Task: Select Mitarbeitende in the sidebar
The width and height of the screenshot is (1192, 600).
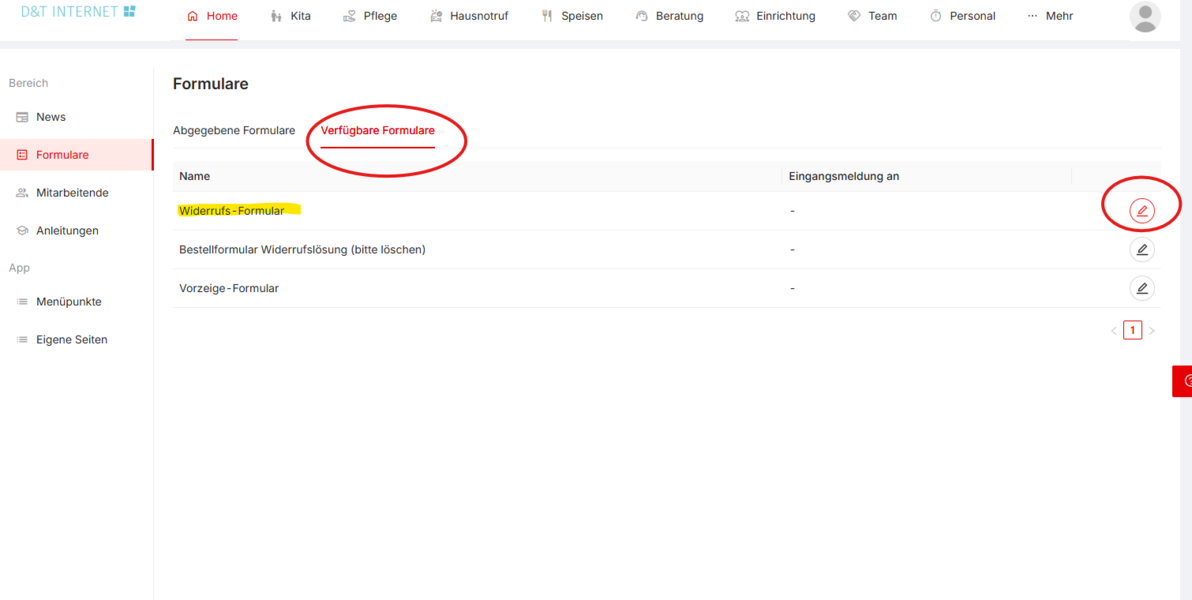Action: 63,193
